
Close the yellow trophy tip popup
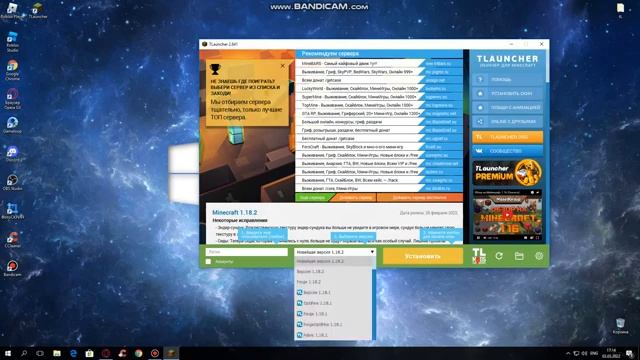click(x=282, y=66)
